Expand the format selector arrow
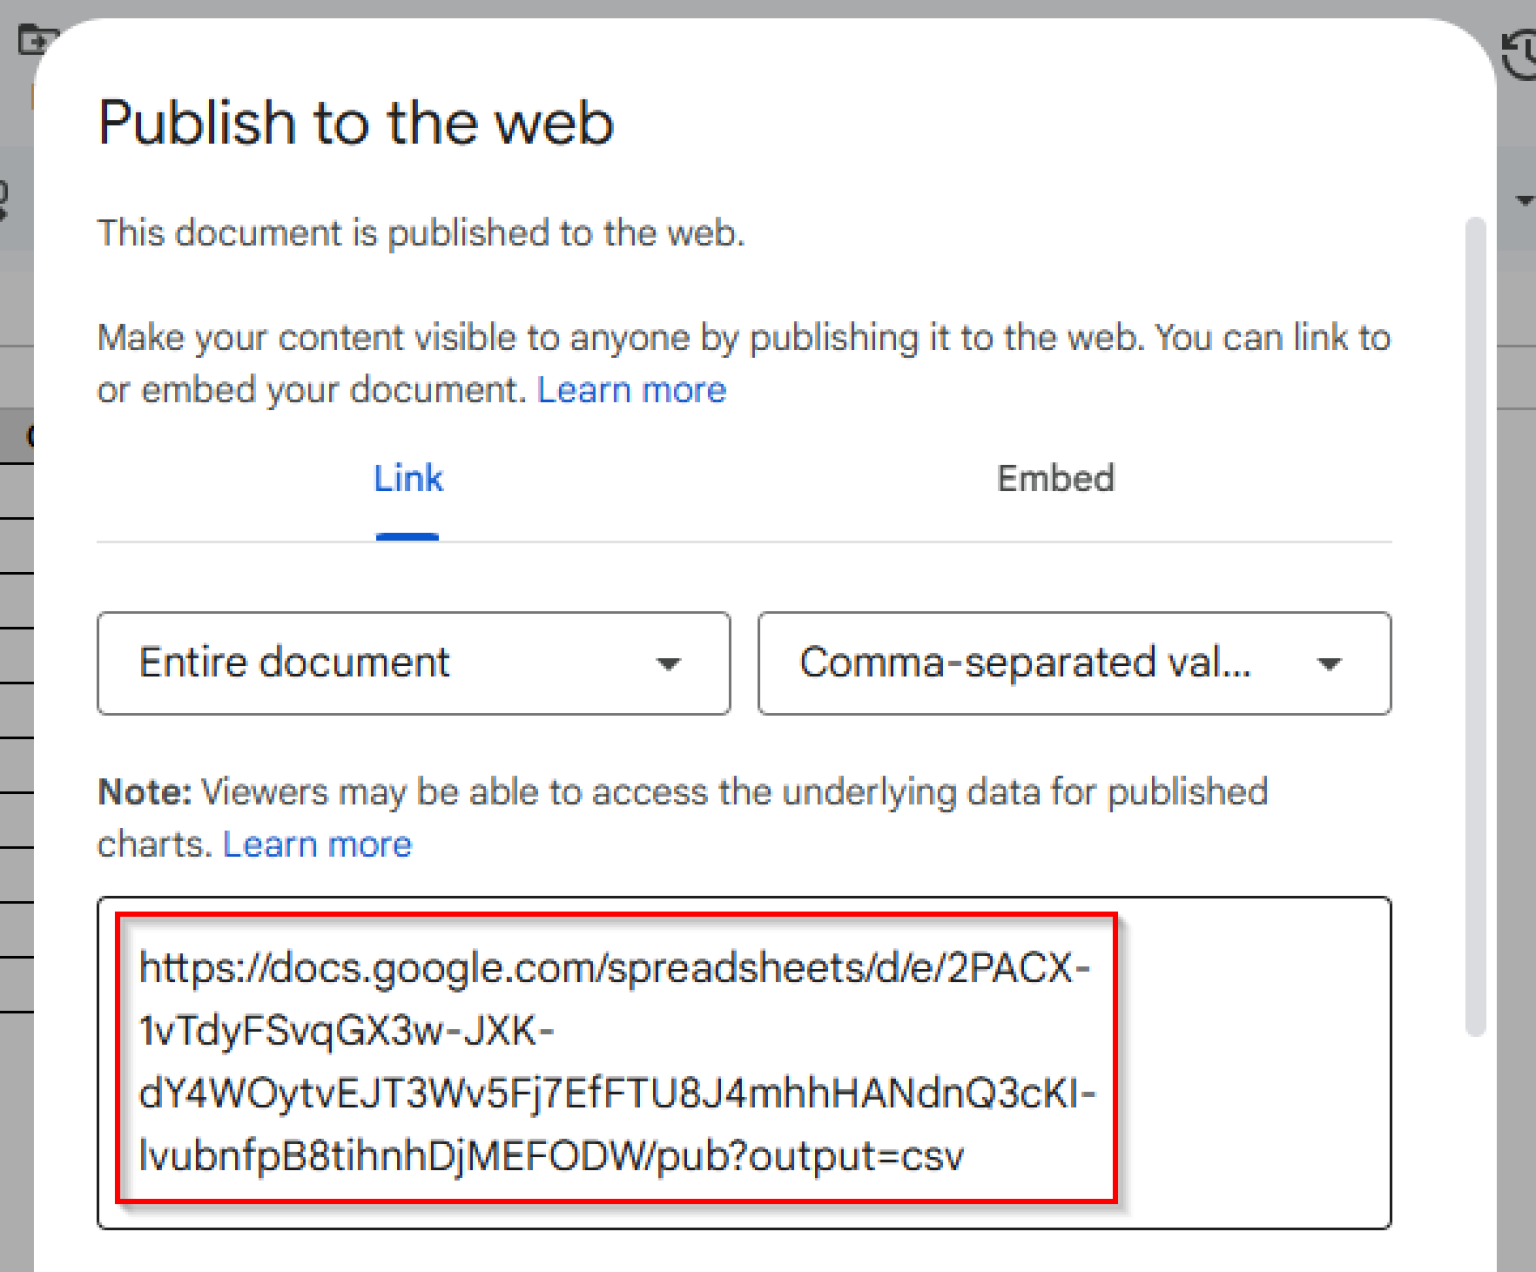The height and width of the screenshot is (1272, 1536). click(1330, 663)
